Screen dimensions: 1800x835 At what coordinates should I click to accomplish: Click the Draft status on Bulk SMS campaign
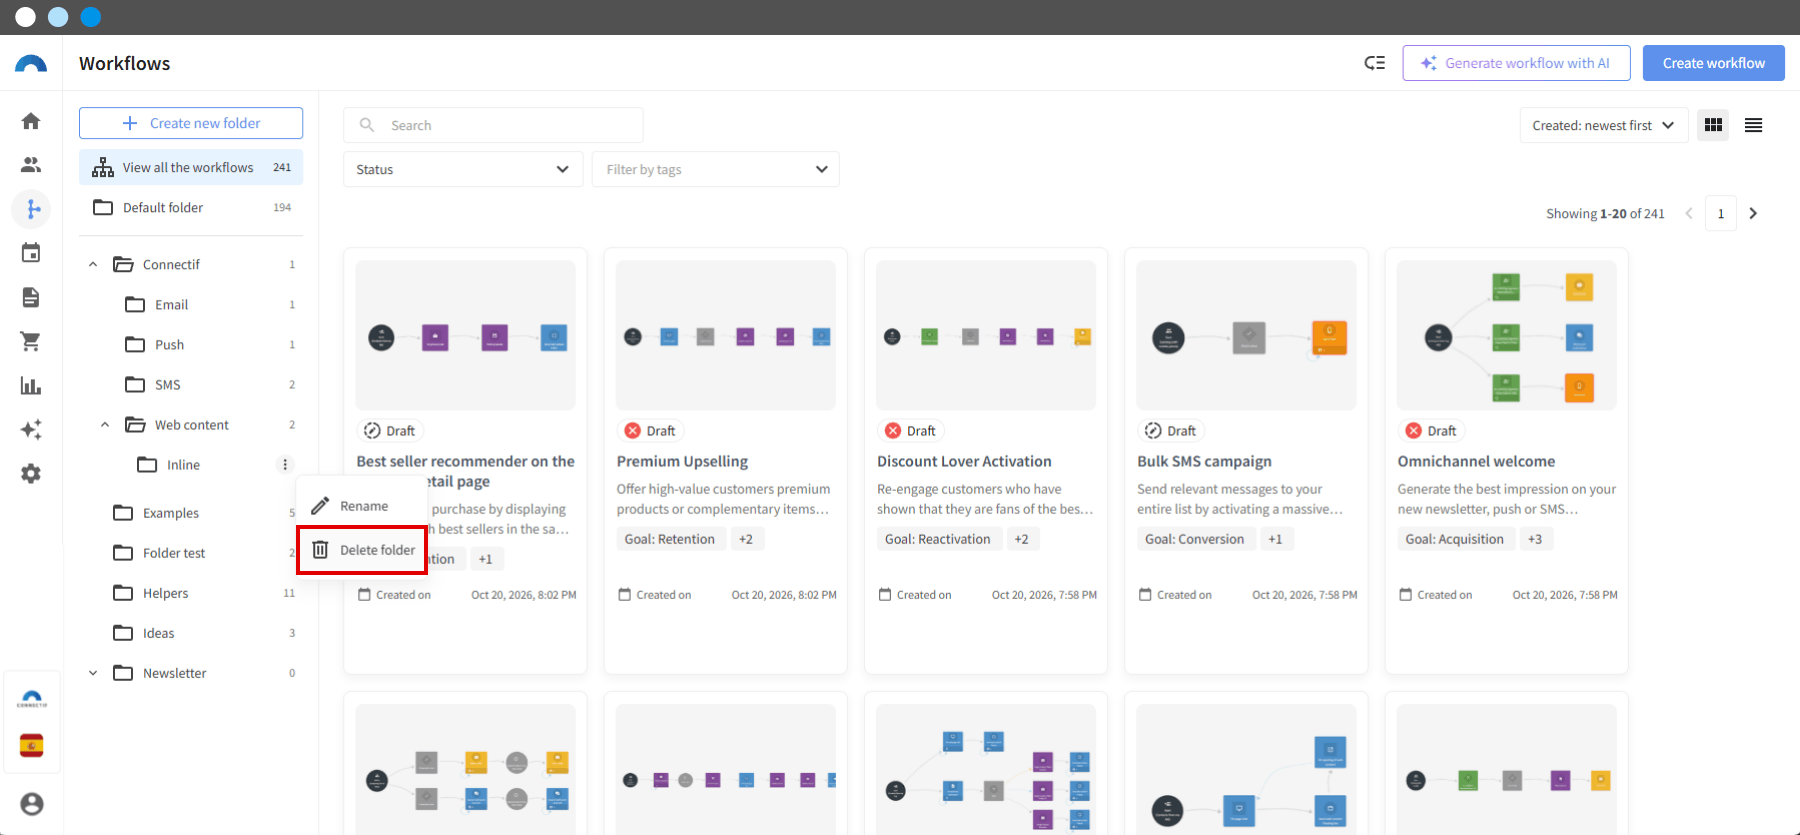tap(1170, 430)
